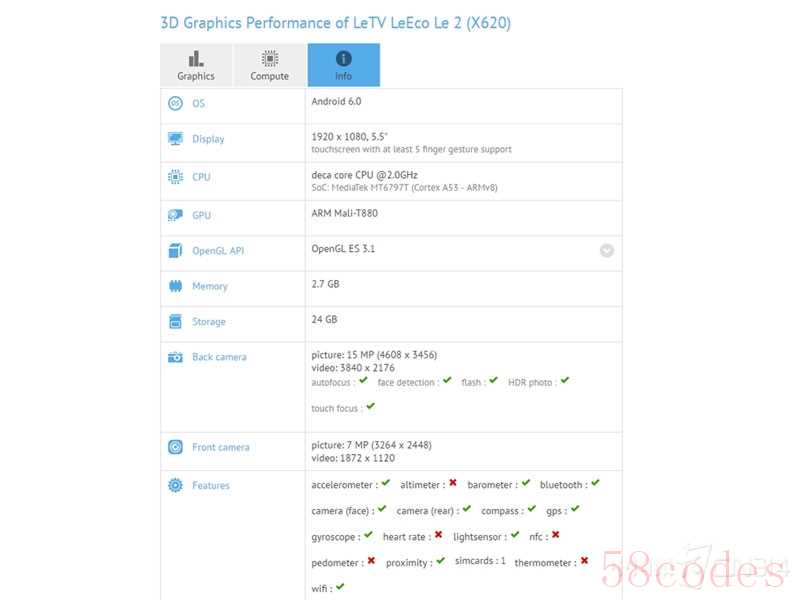This screenshot has width=800, height=600.
Task: Click the wifi check mark
Action: point(340,587)
